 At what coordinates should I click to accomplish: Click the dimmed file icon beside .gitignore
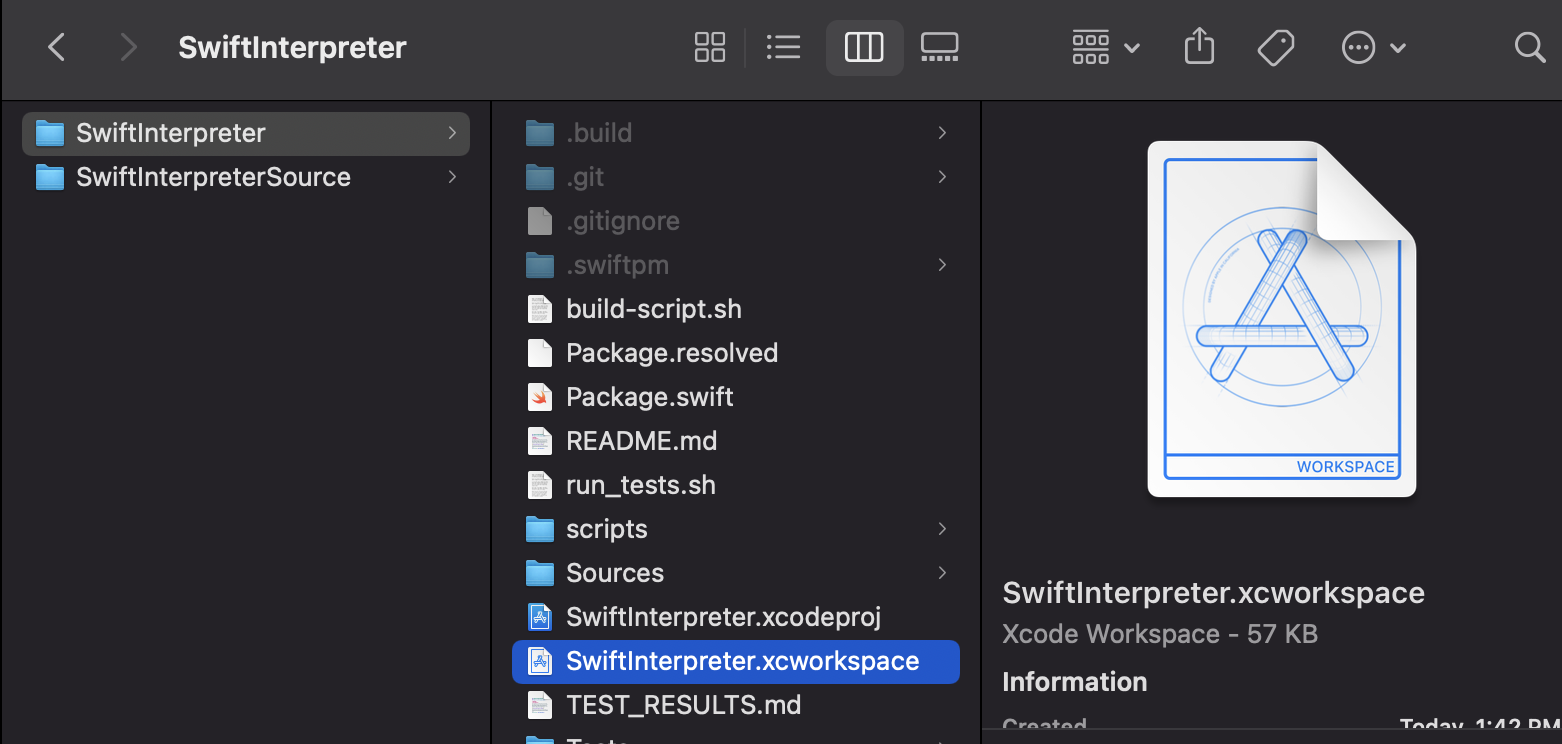coord(540,221)
